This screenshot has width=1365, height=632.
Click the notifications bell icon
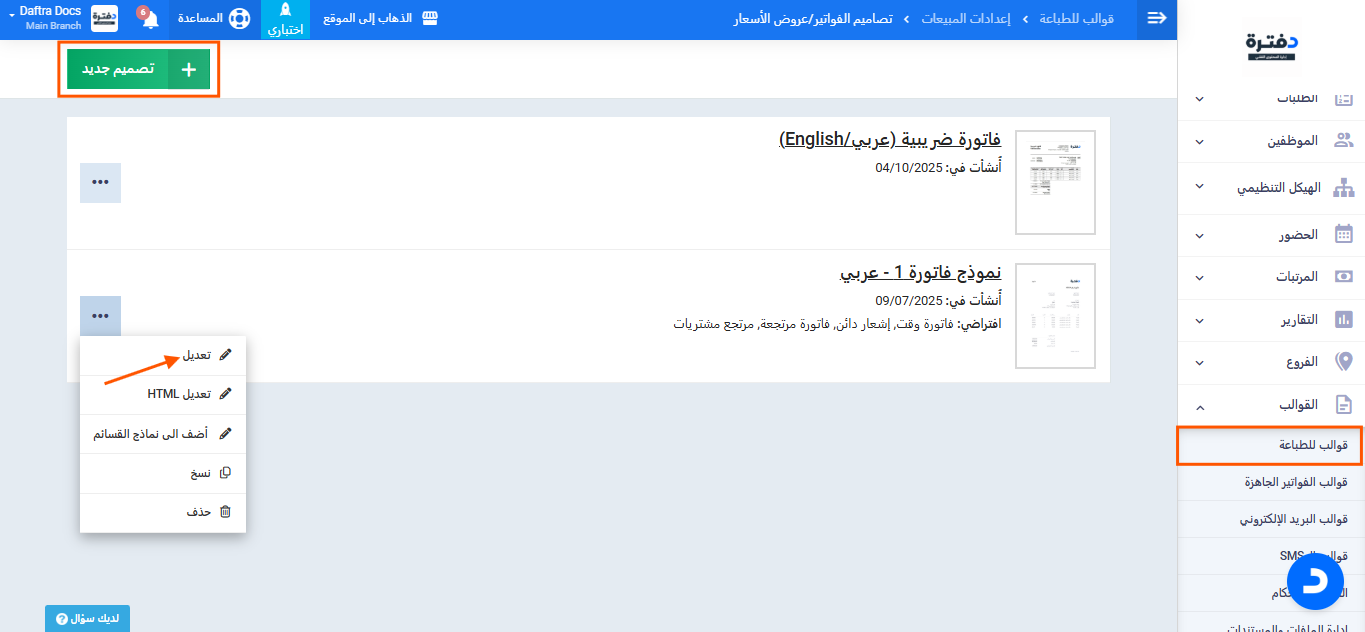pyautogui.click(x=150, y=20)
